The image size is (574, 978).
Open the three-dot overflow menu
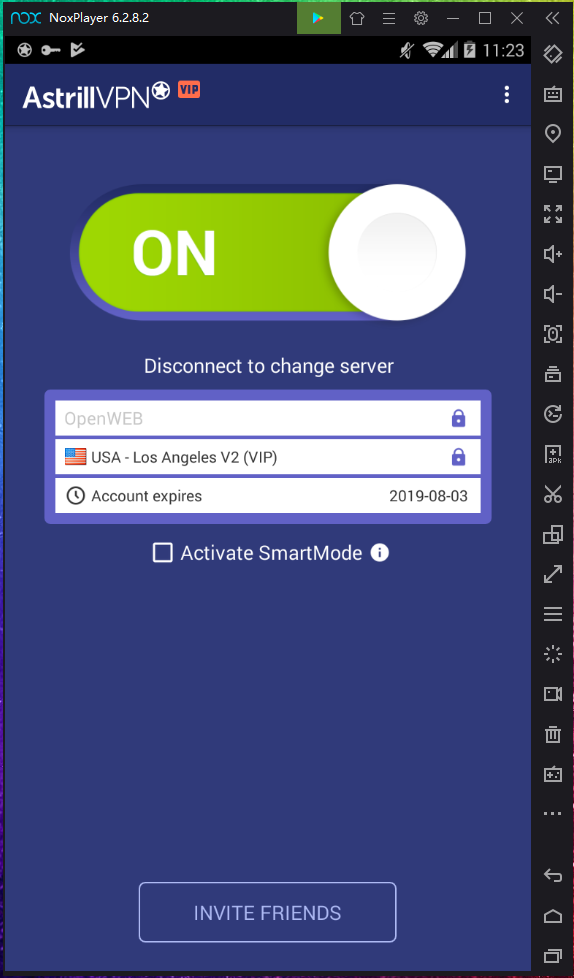tap(507, 95)
